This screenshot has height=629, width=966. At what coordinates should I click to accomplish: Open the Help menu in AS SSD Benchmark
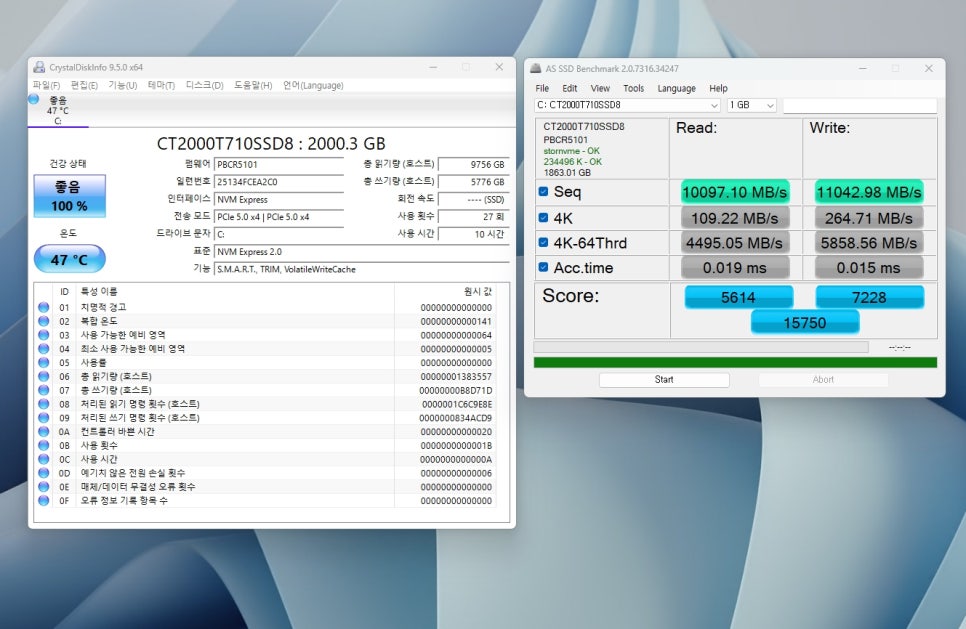point(718,88)
